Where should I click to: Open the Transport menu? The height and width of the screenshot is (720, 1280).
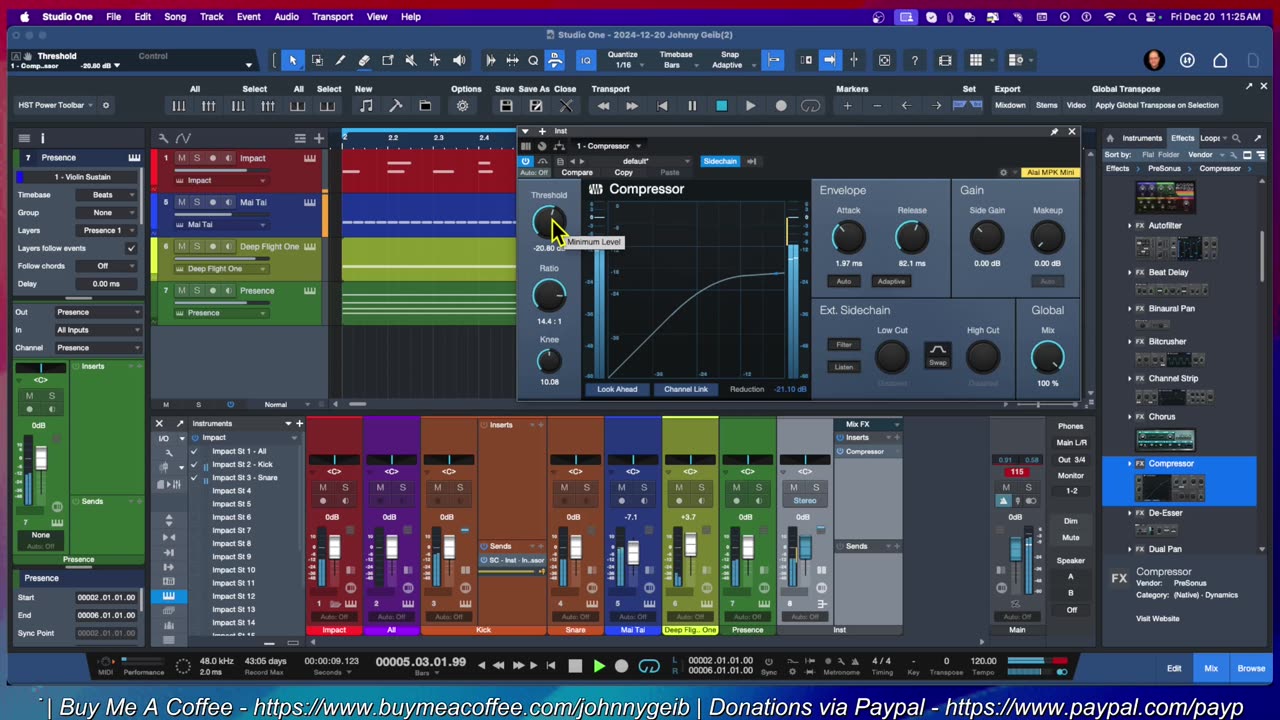(332, 17)
